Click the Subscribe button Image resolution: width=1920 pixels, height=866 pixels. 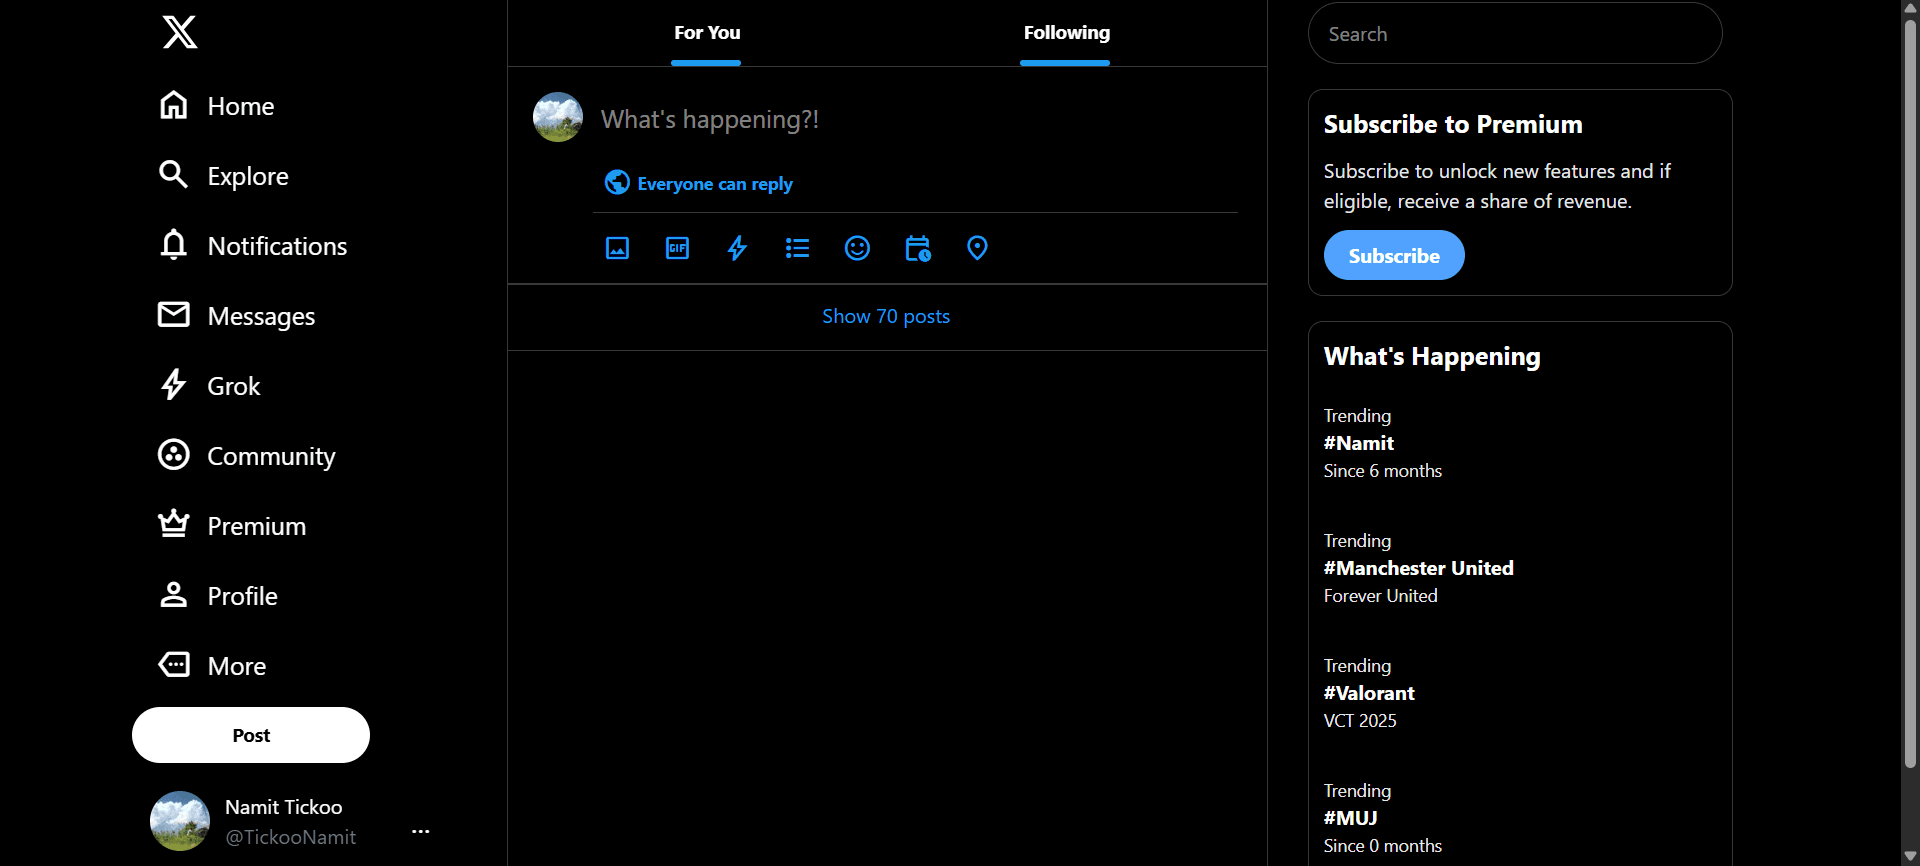(x=1394, y=256)
